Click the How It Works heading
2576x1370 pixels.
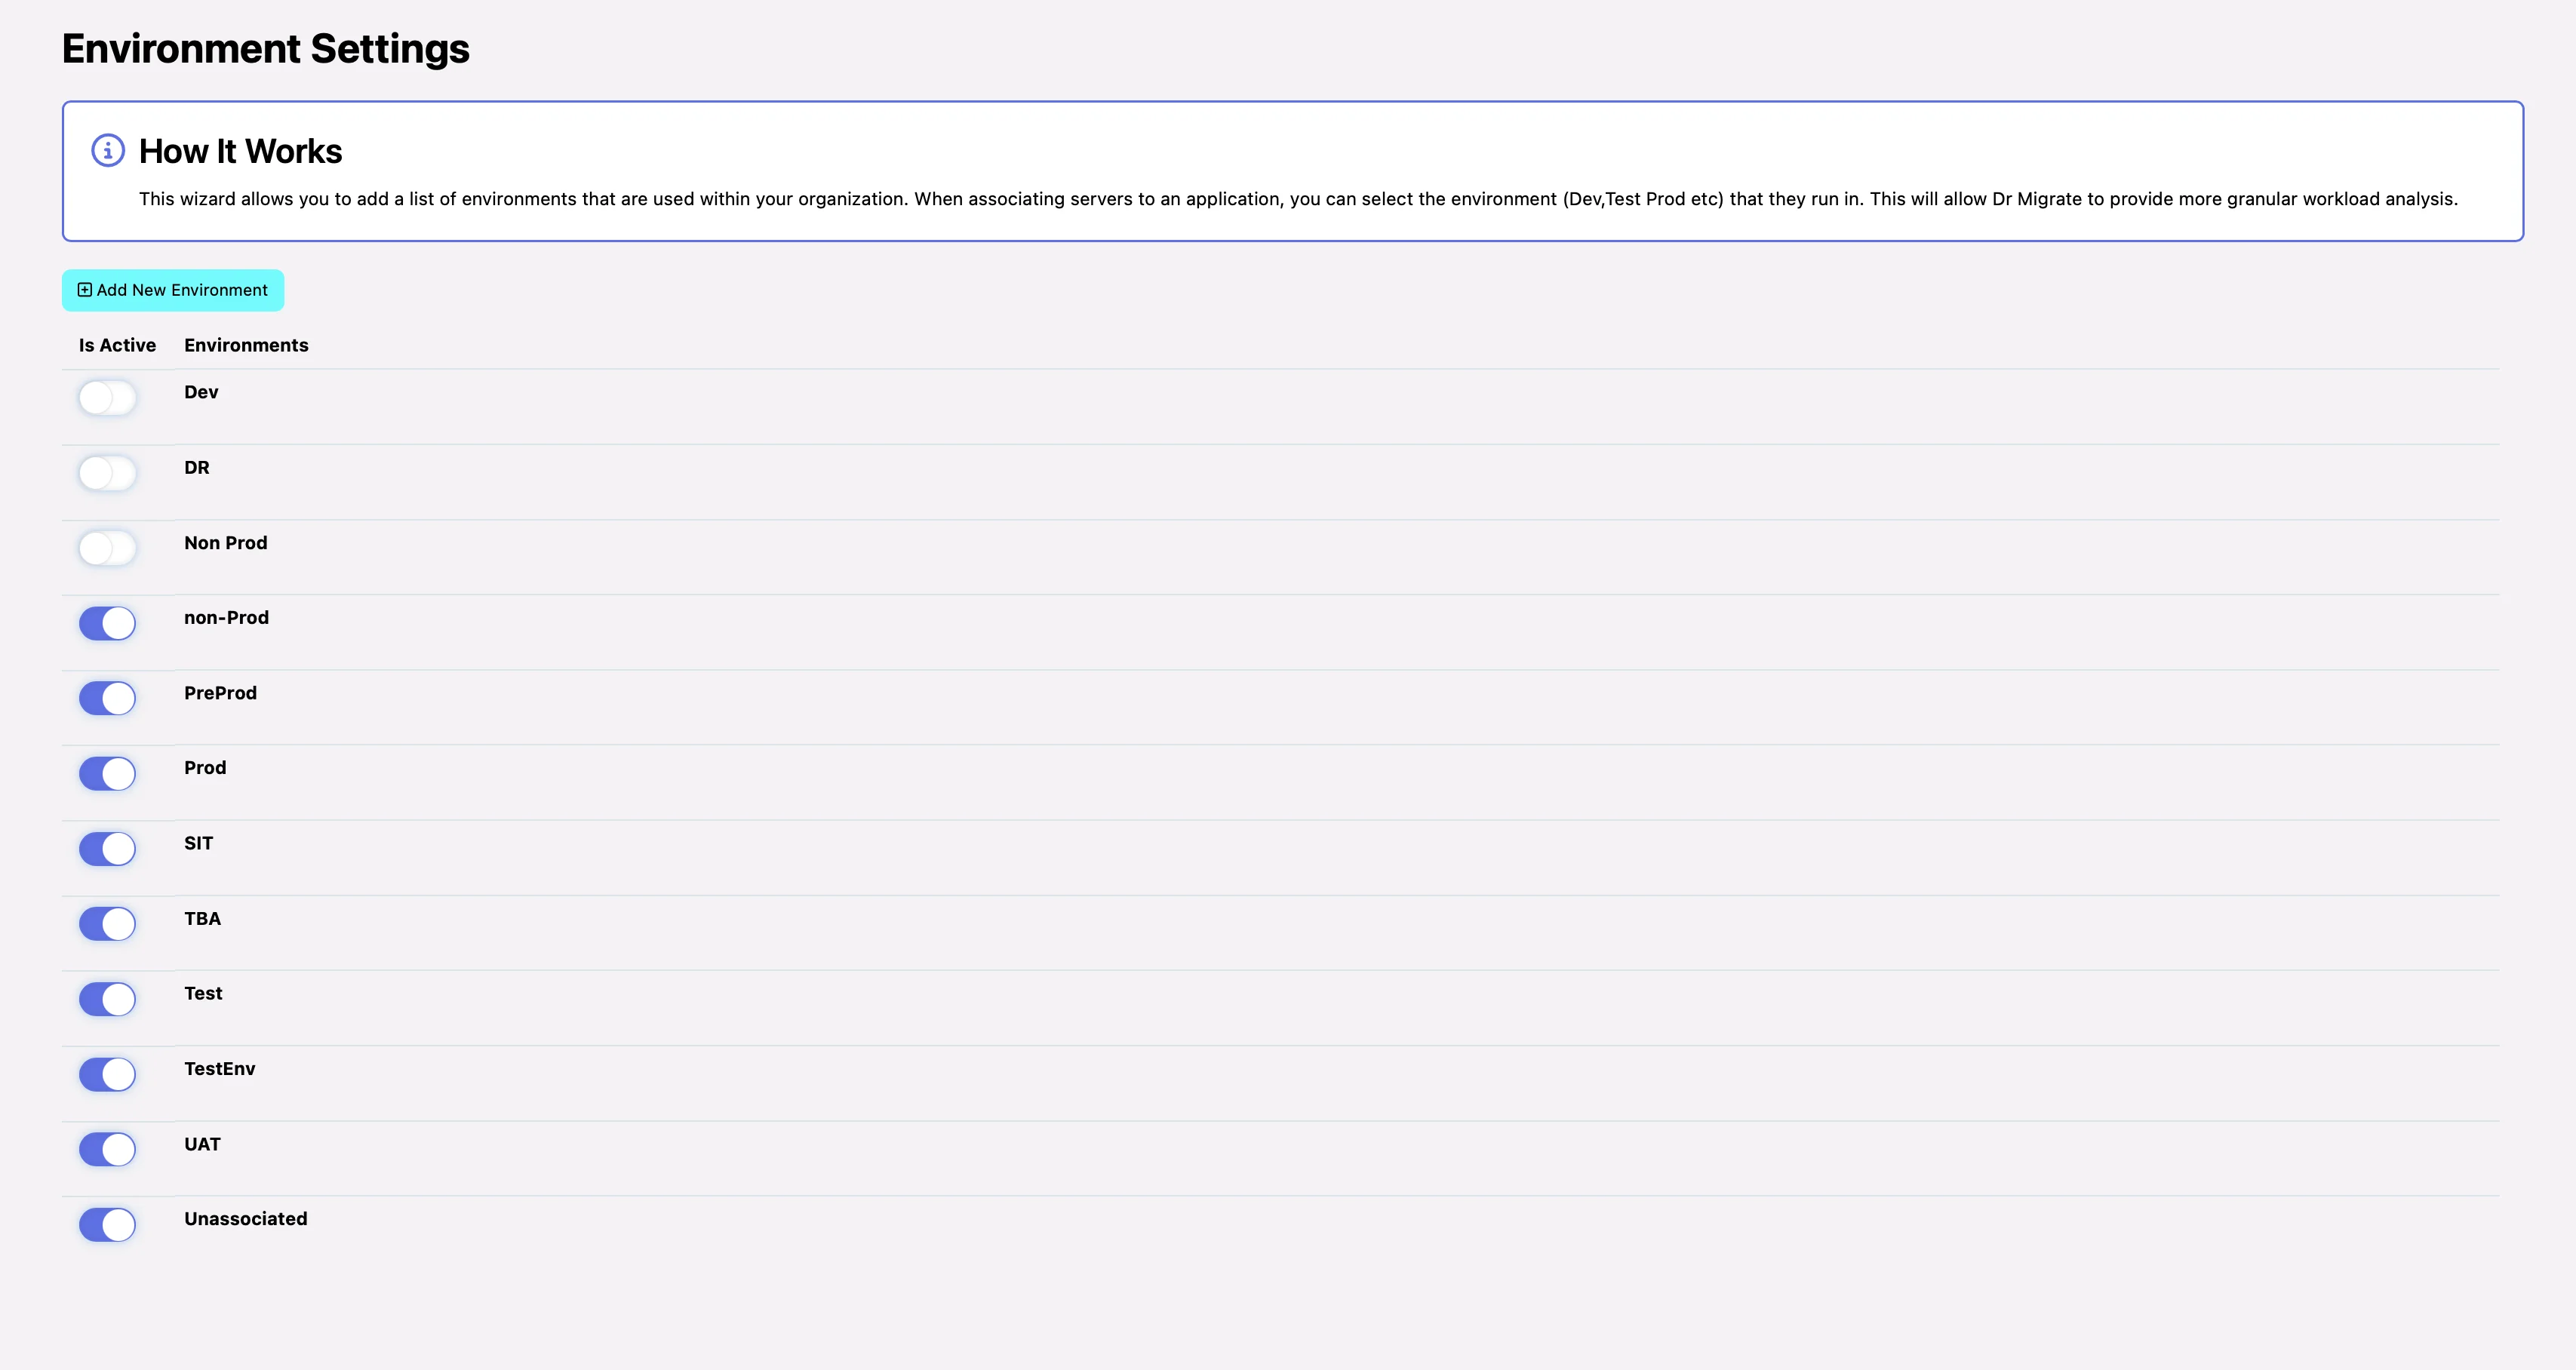(x=240, y=151)
